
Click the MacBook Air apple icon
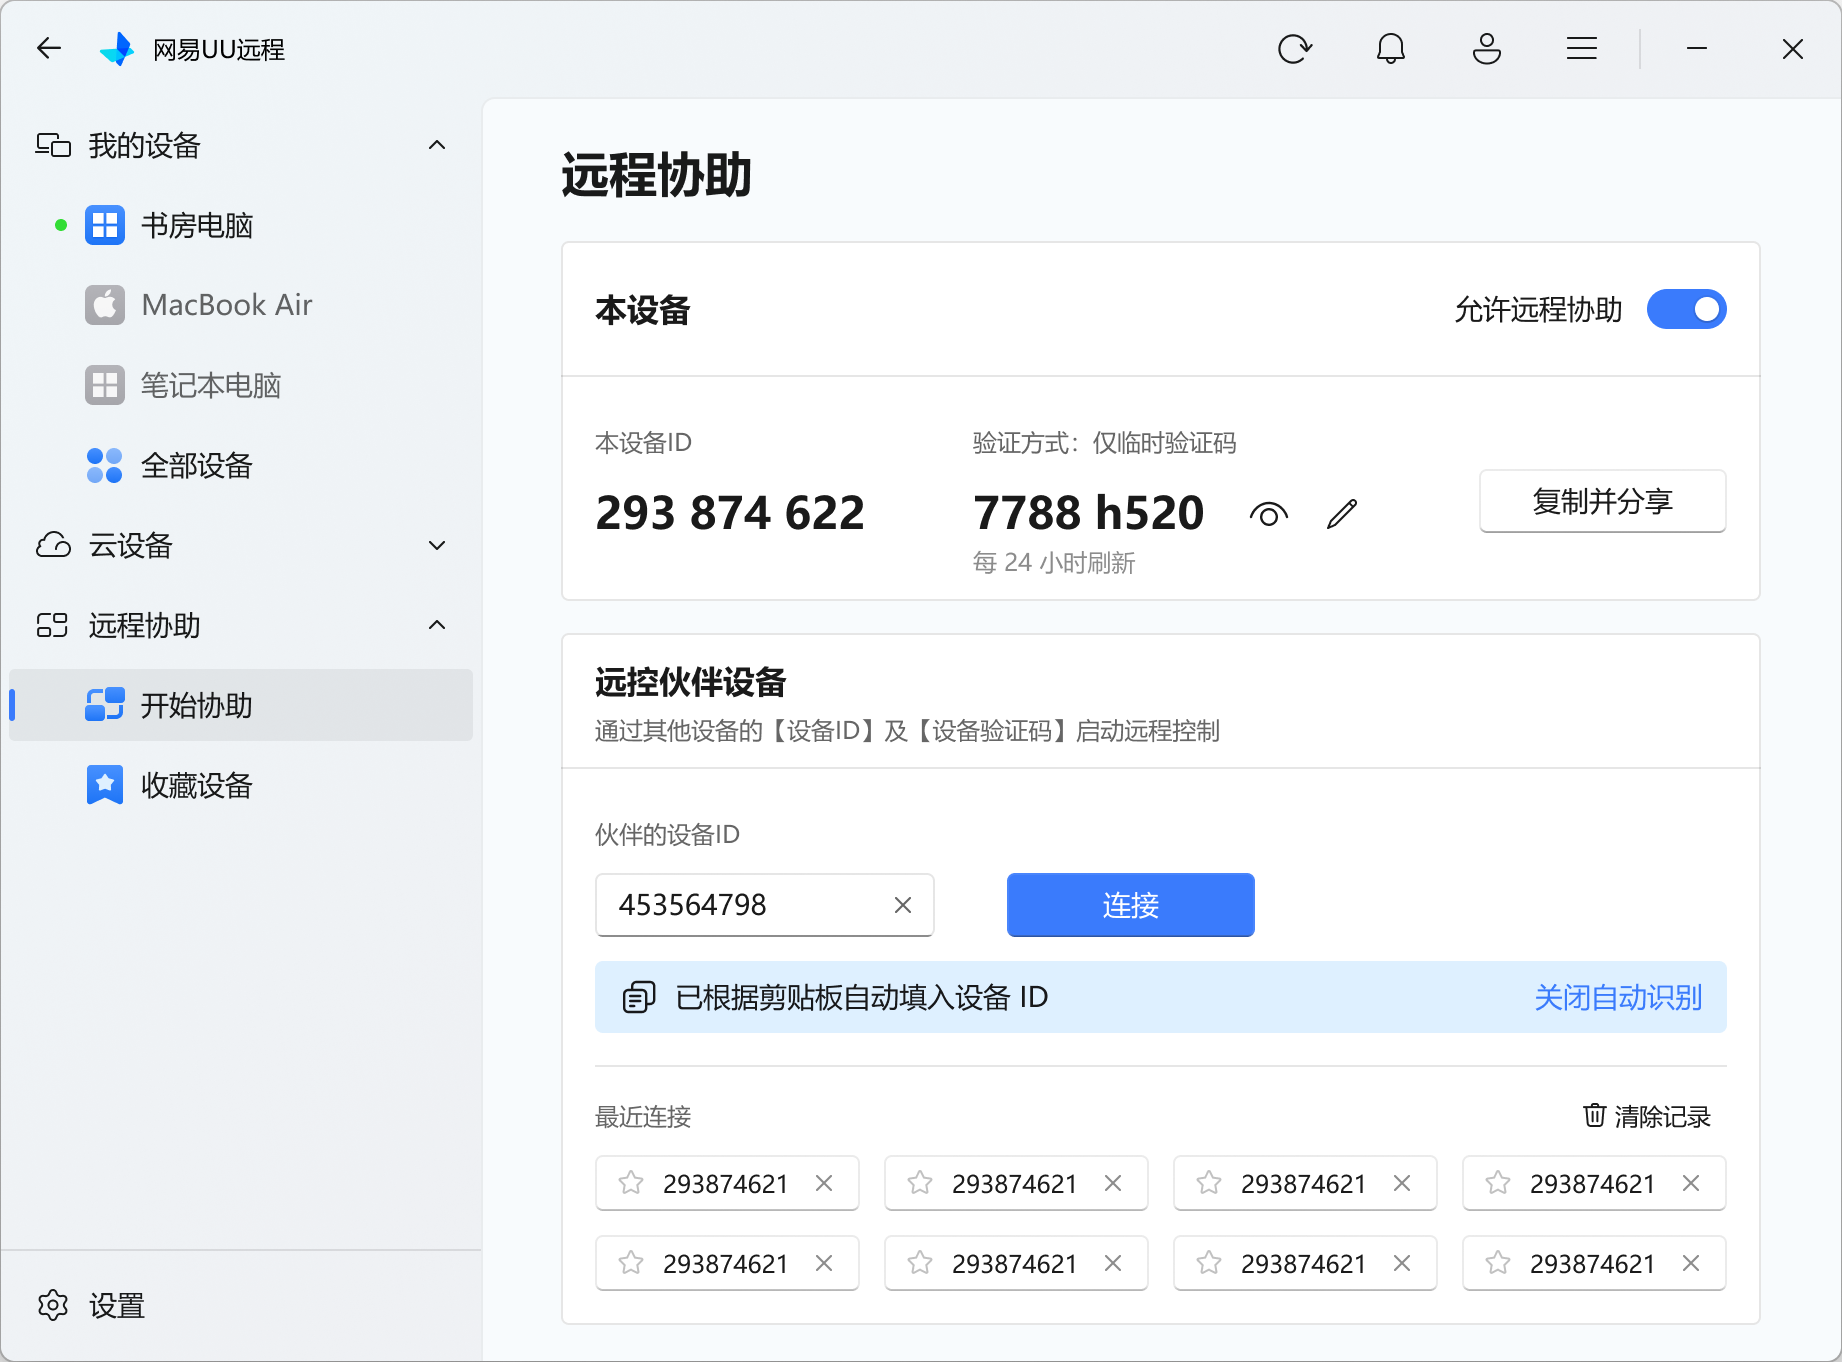click(x=104, y=305)
